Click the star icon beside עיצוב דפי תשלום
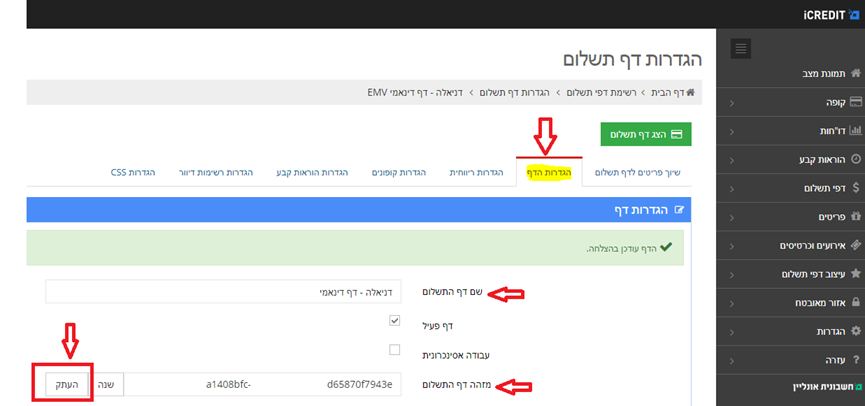 tap(856, 274)
